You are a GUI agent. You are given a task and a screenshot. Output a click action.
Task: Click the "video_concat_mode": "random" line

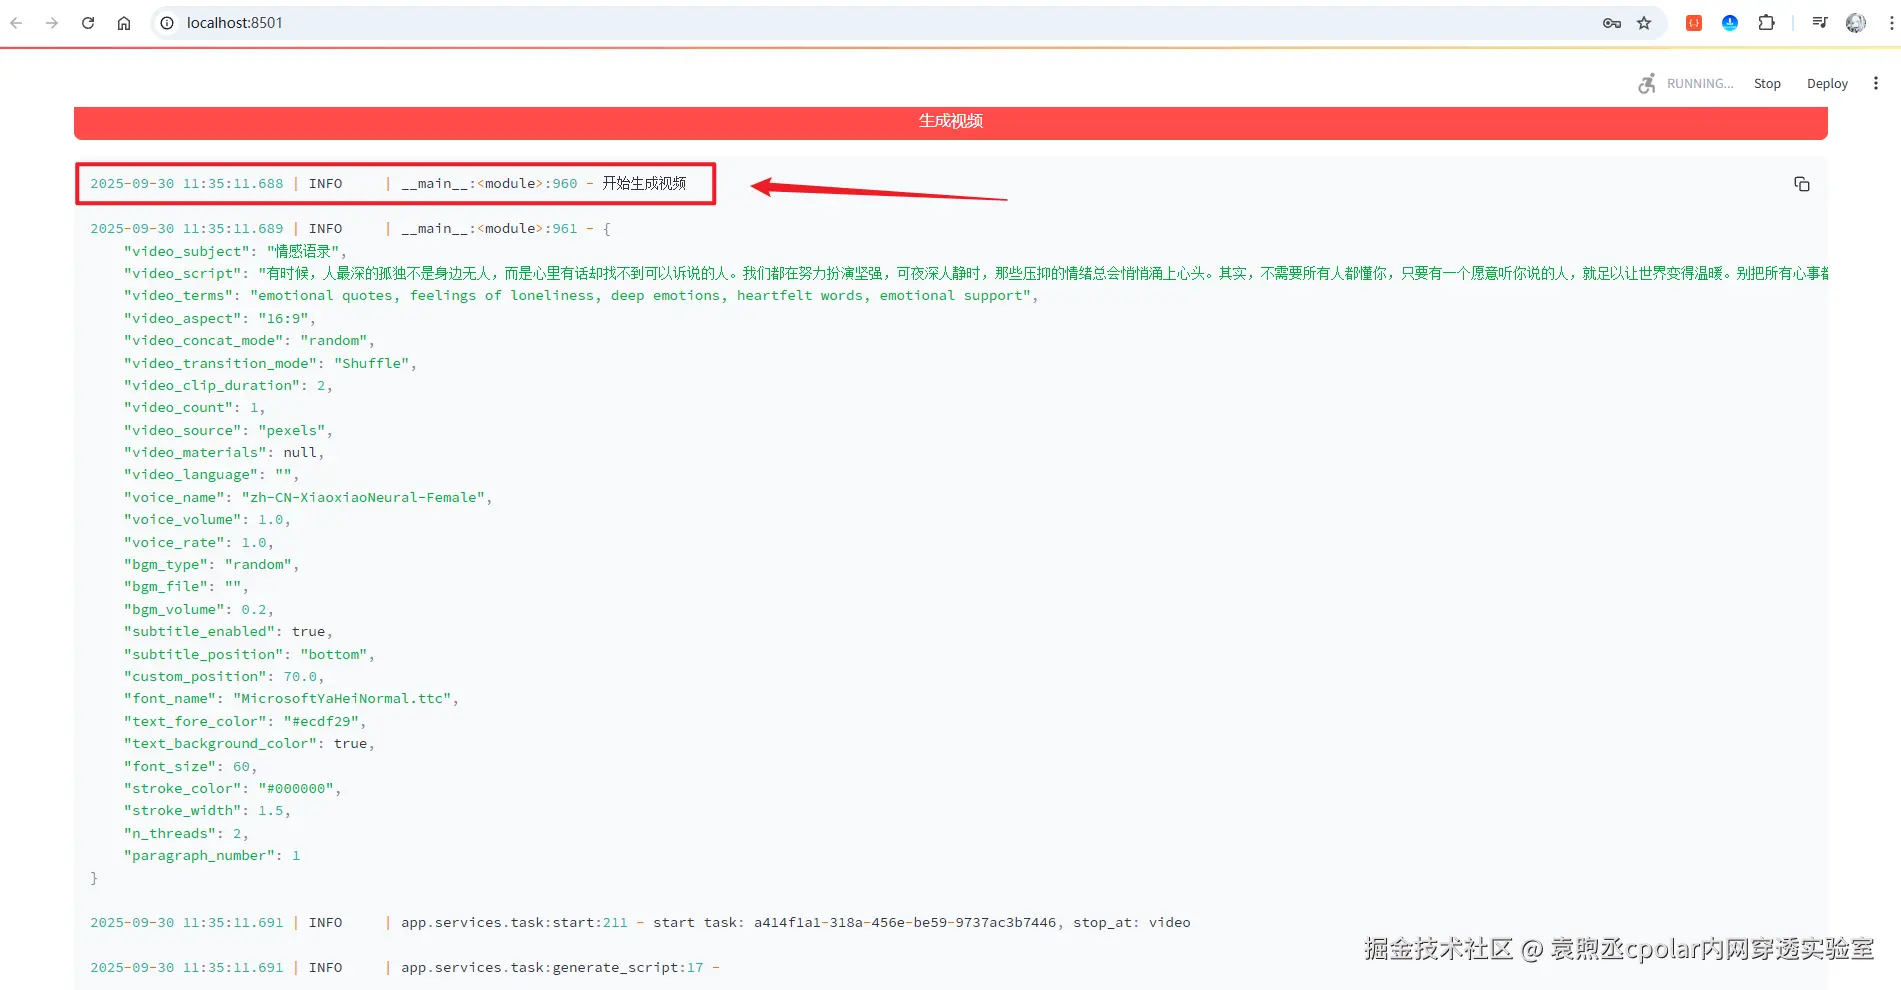(x=249, y=340)
